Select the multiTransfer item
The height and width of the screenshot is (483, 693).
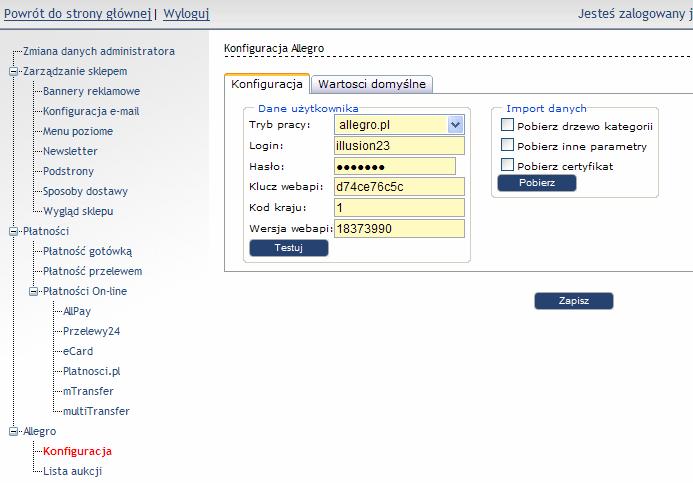click(96, 411)
